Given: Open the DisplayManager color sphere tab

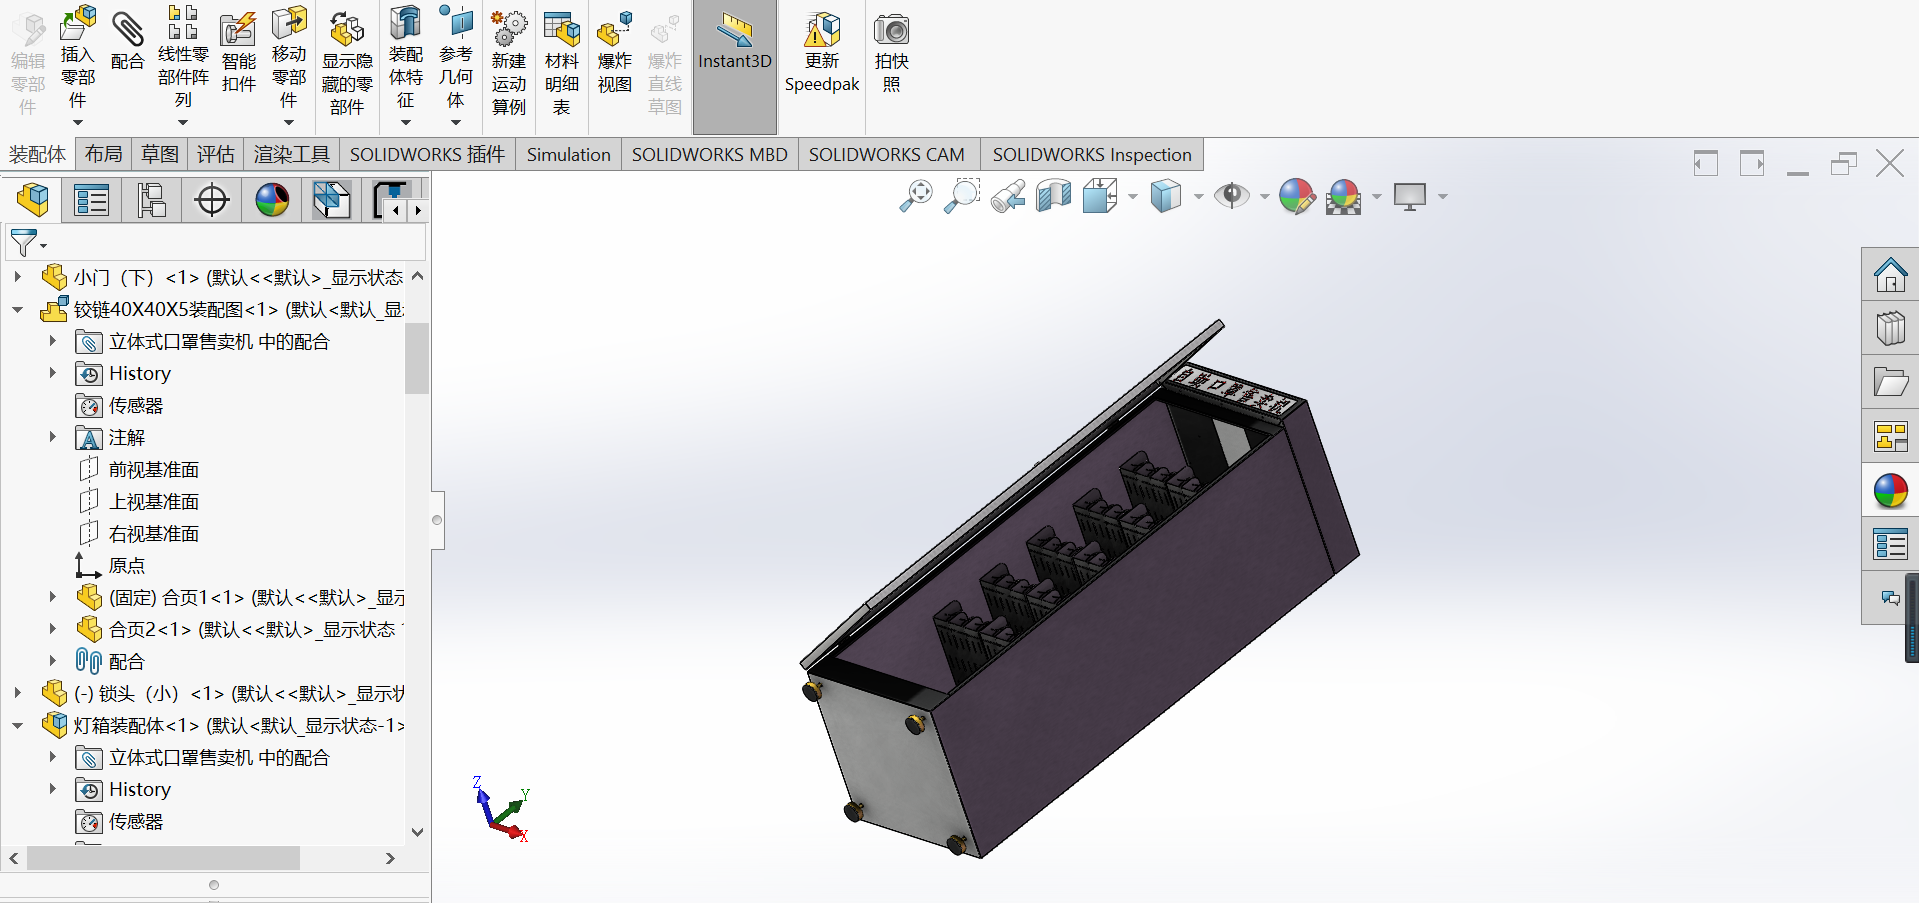Looking at the screenshot, I should [272, 200].
